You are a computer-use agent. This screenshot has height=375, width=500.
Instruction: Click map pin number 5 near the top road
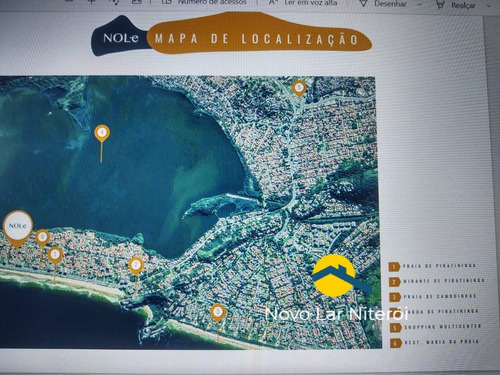tap(299, 88)
